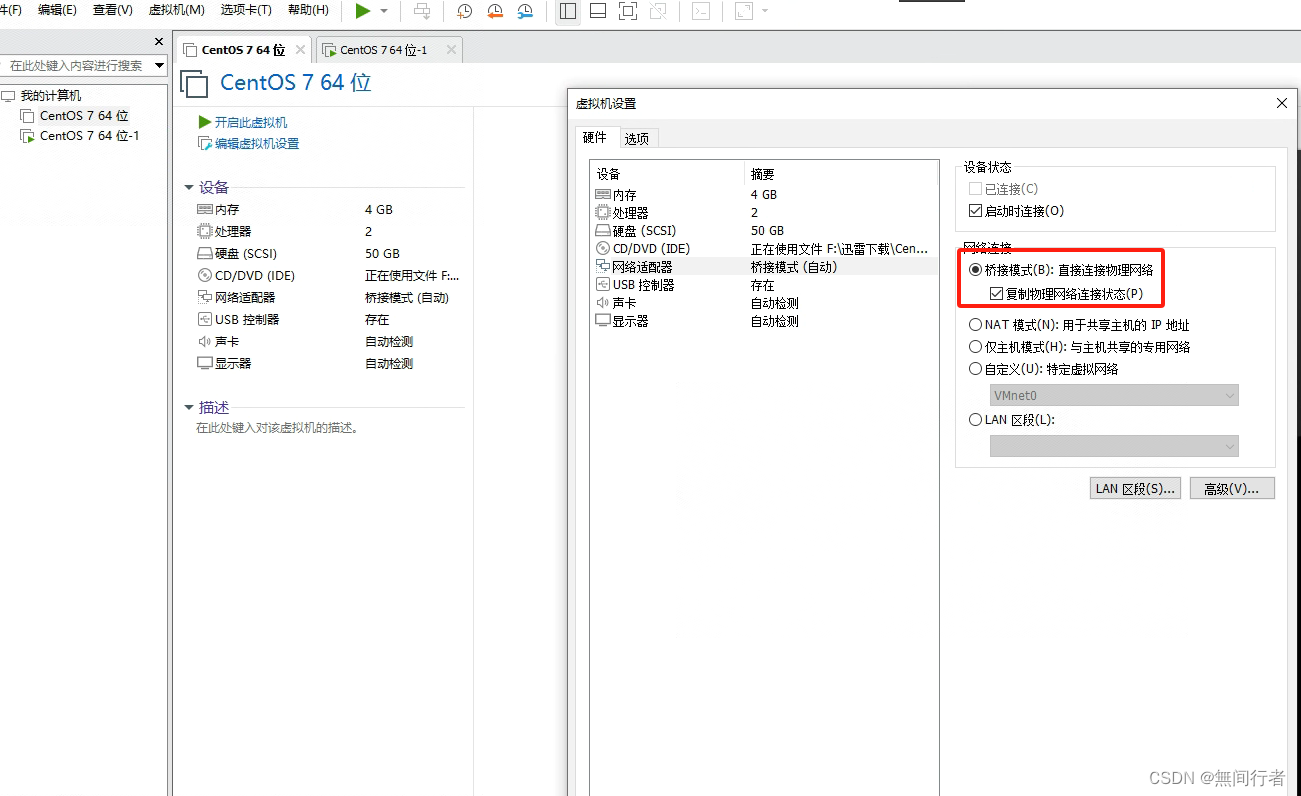Click the library search input field
The image size is (1301, 796).
click(76, 65)
